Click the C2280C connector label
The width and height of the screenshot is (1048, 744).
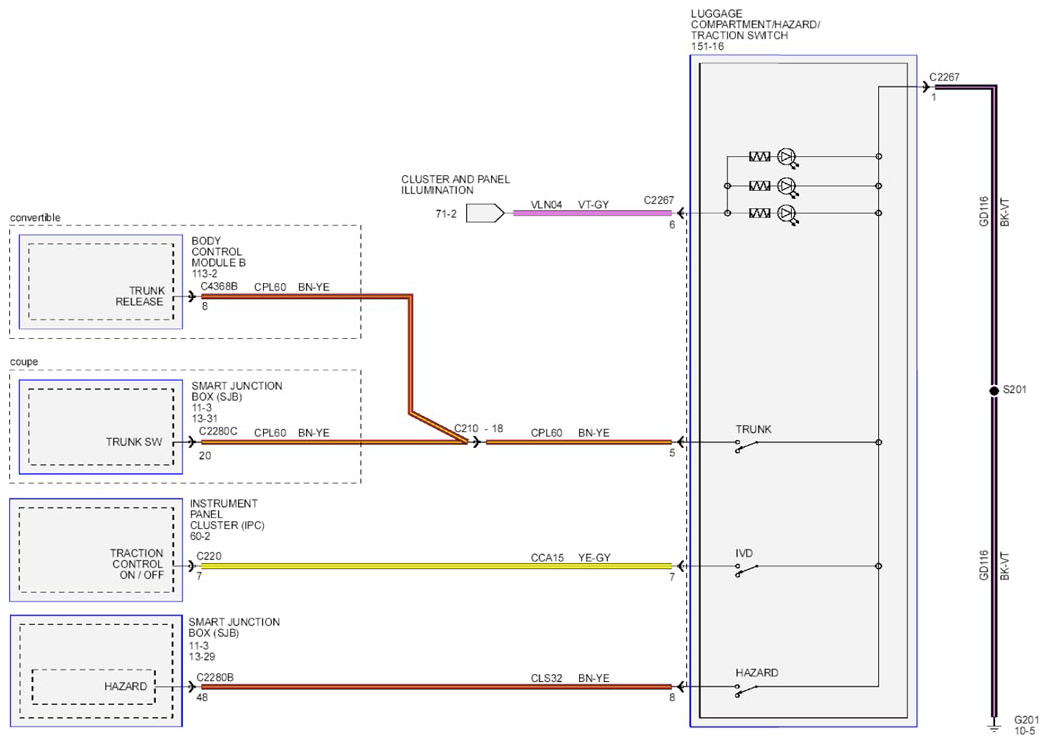(x=218, y=431)
